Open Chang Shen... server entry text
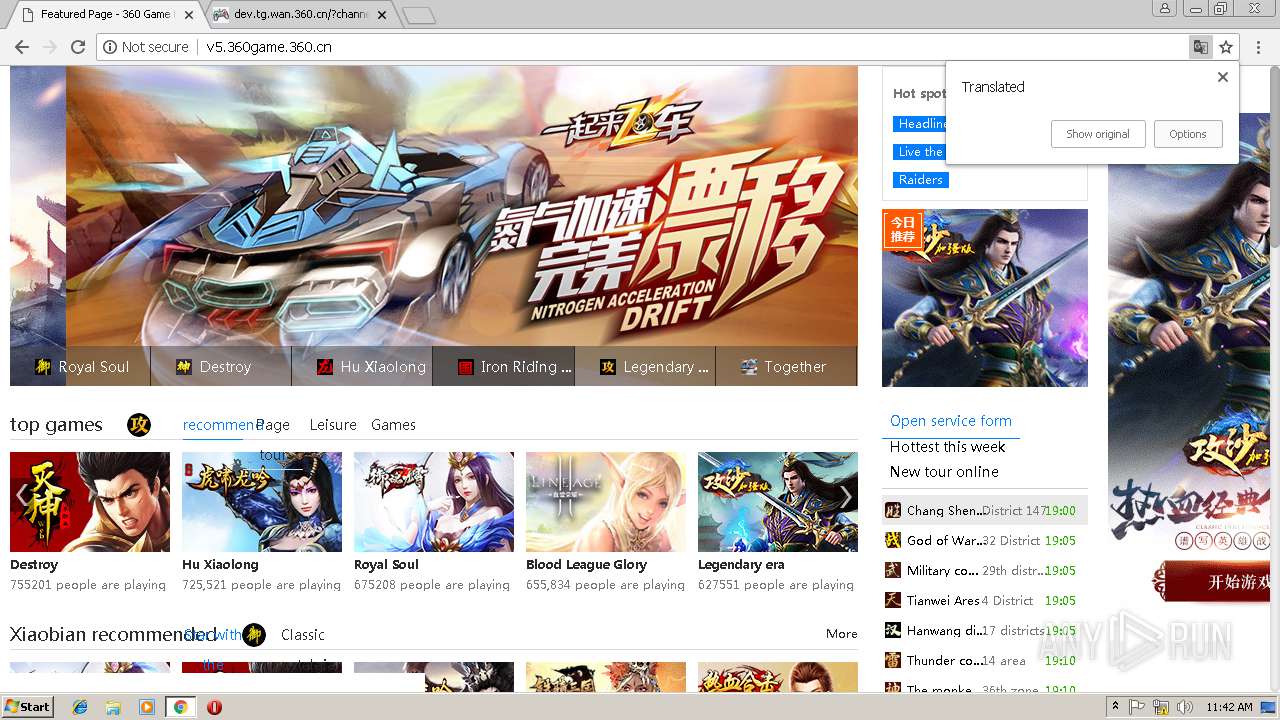The width and height of the screenshot is (1280, 720). pyautogui.click(x=944, y=510)
